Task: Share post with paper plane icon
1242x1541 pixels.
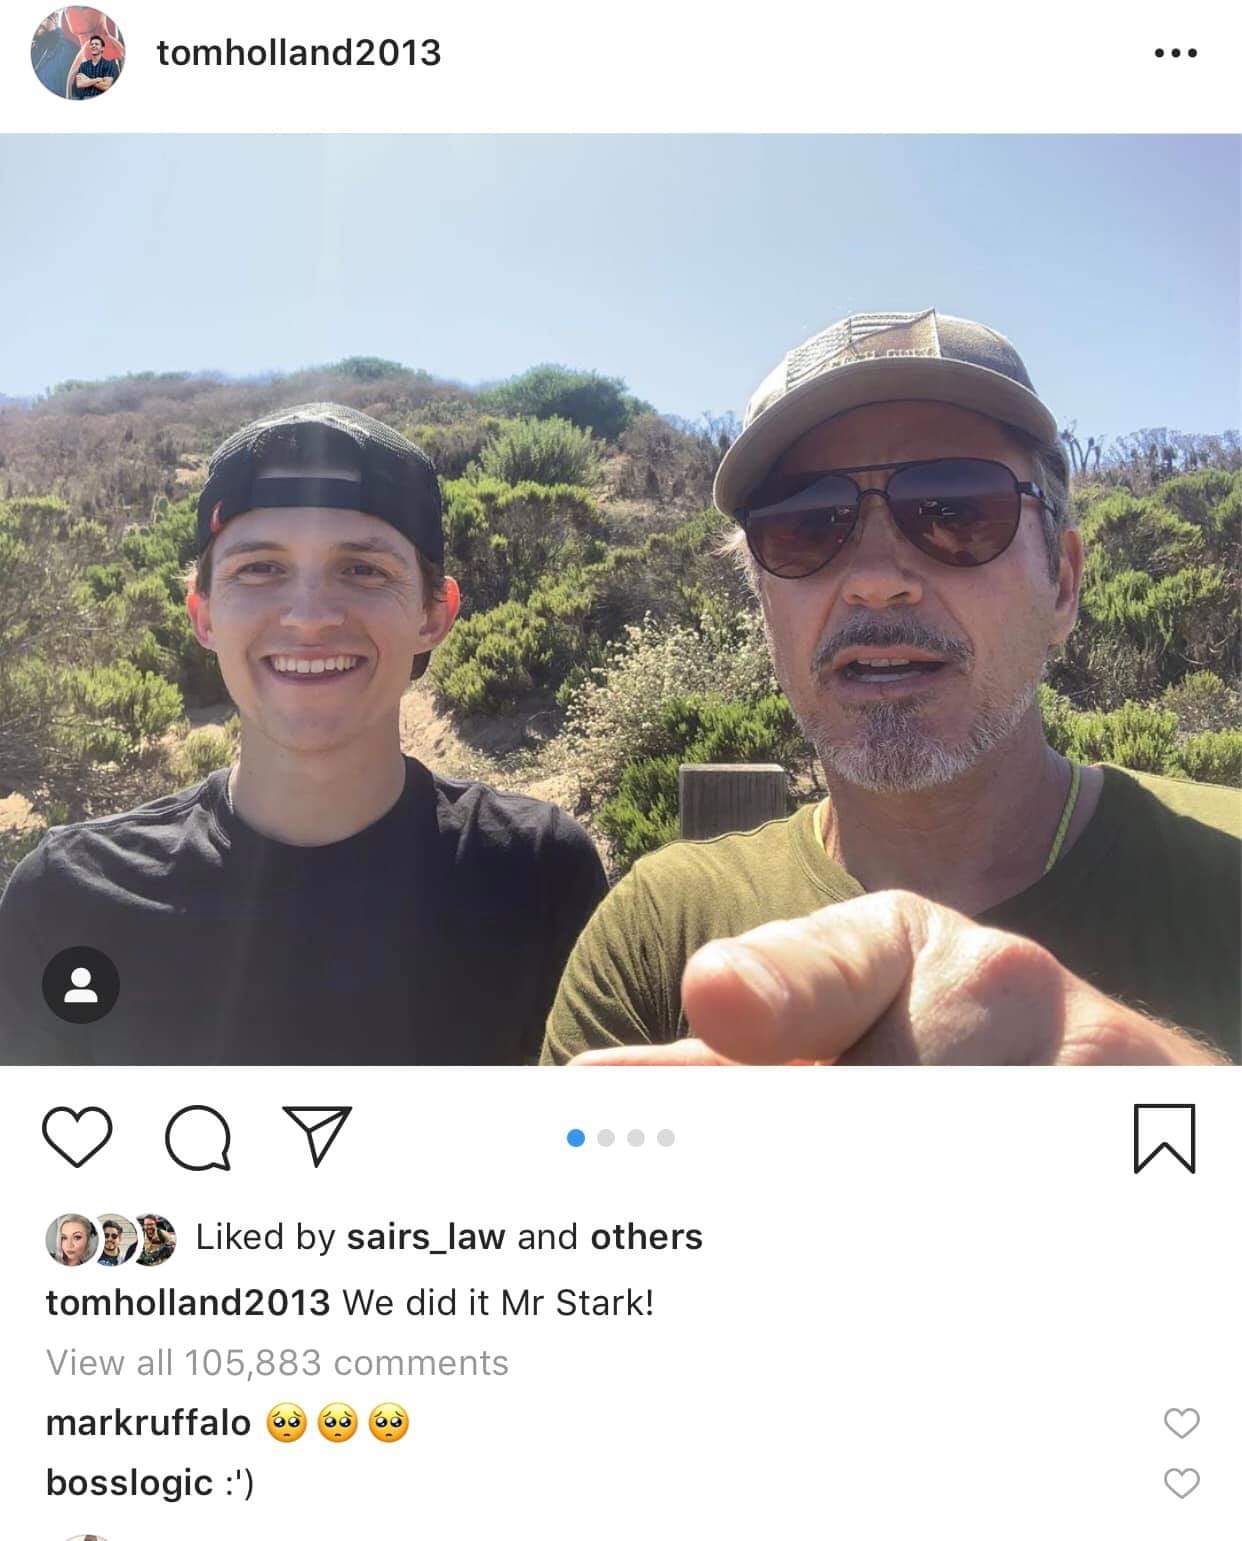Action: coord(317,1136)
